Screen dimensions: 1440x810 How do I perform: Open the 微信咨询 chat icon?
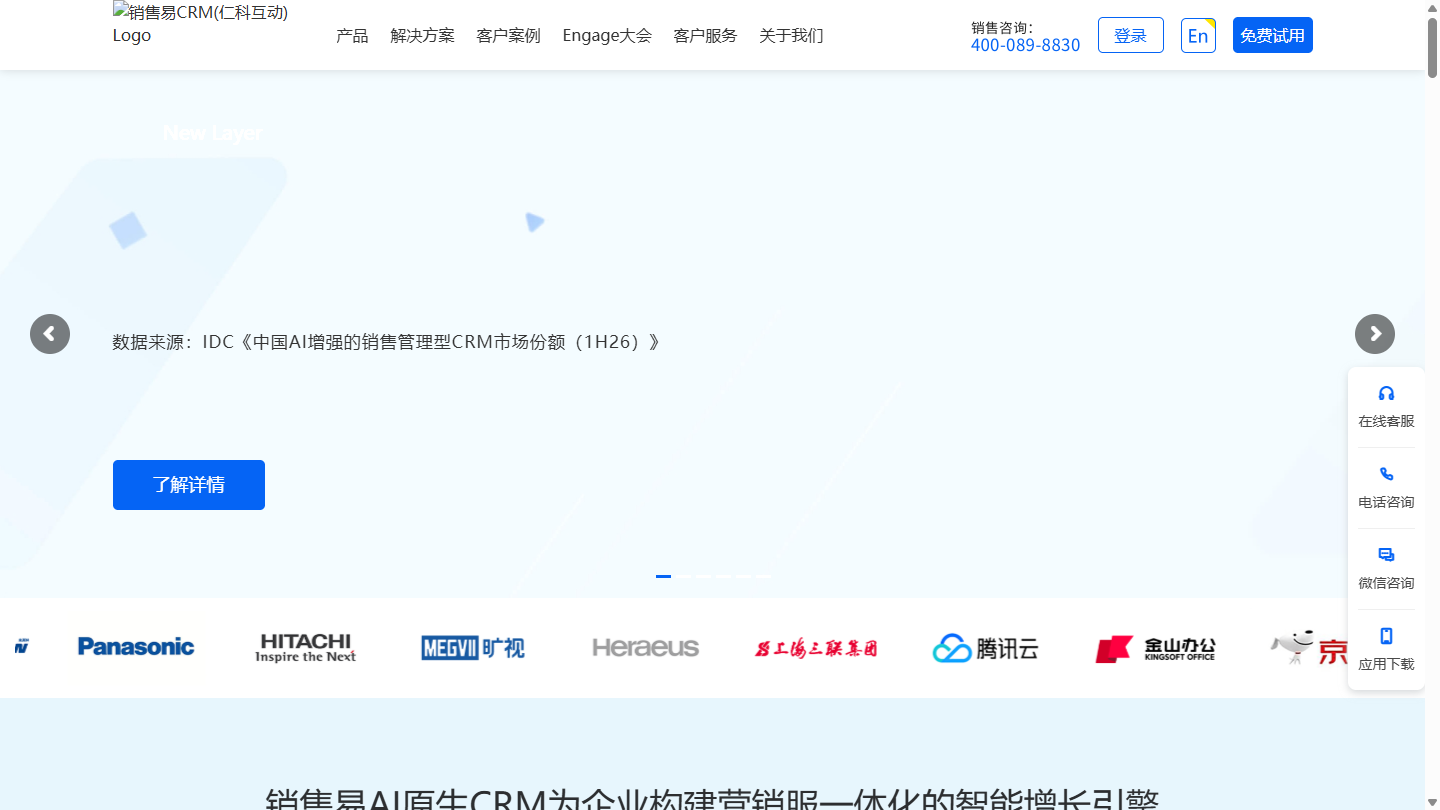(x=1386, y=555)
